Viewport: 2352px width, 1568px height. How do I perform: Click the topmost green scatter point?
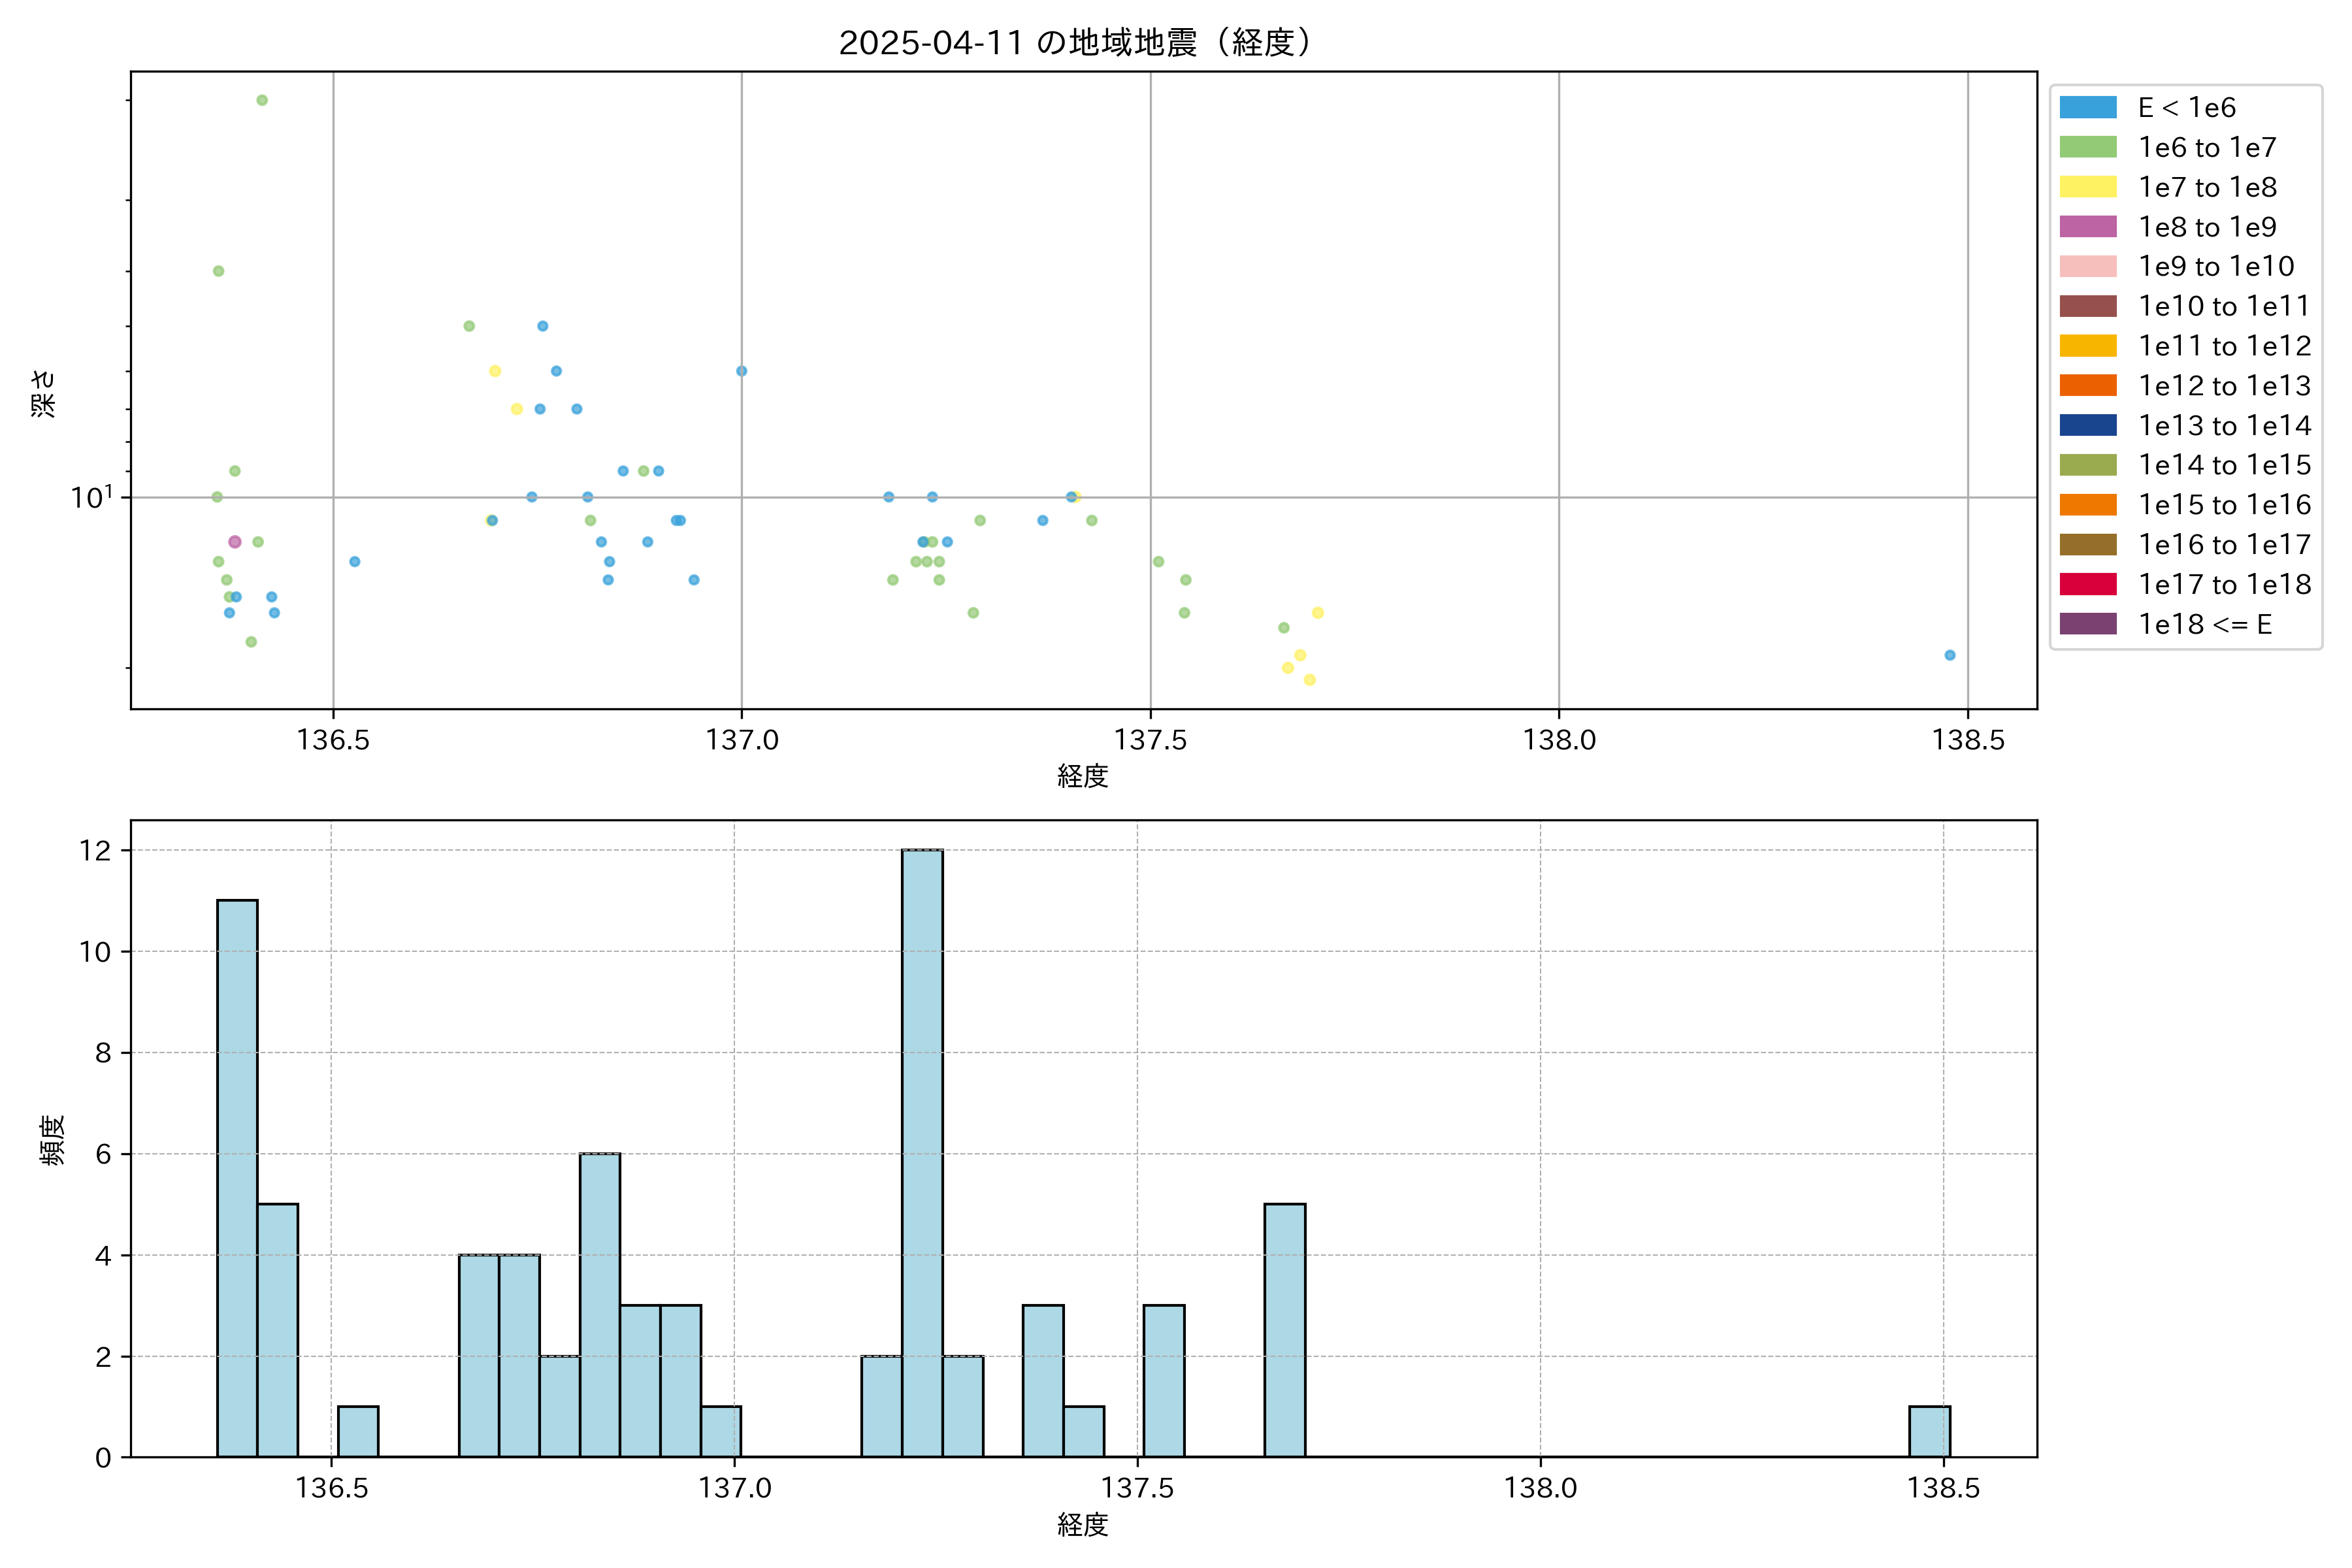click(262, 100)
